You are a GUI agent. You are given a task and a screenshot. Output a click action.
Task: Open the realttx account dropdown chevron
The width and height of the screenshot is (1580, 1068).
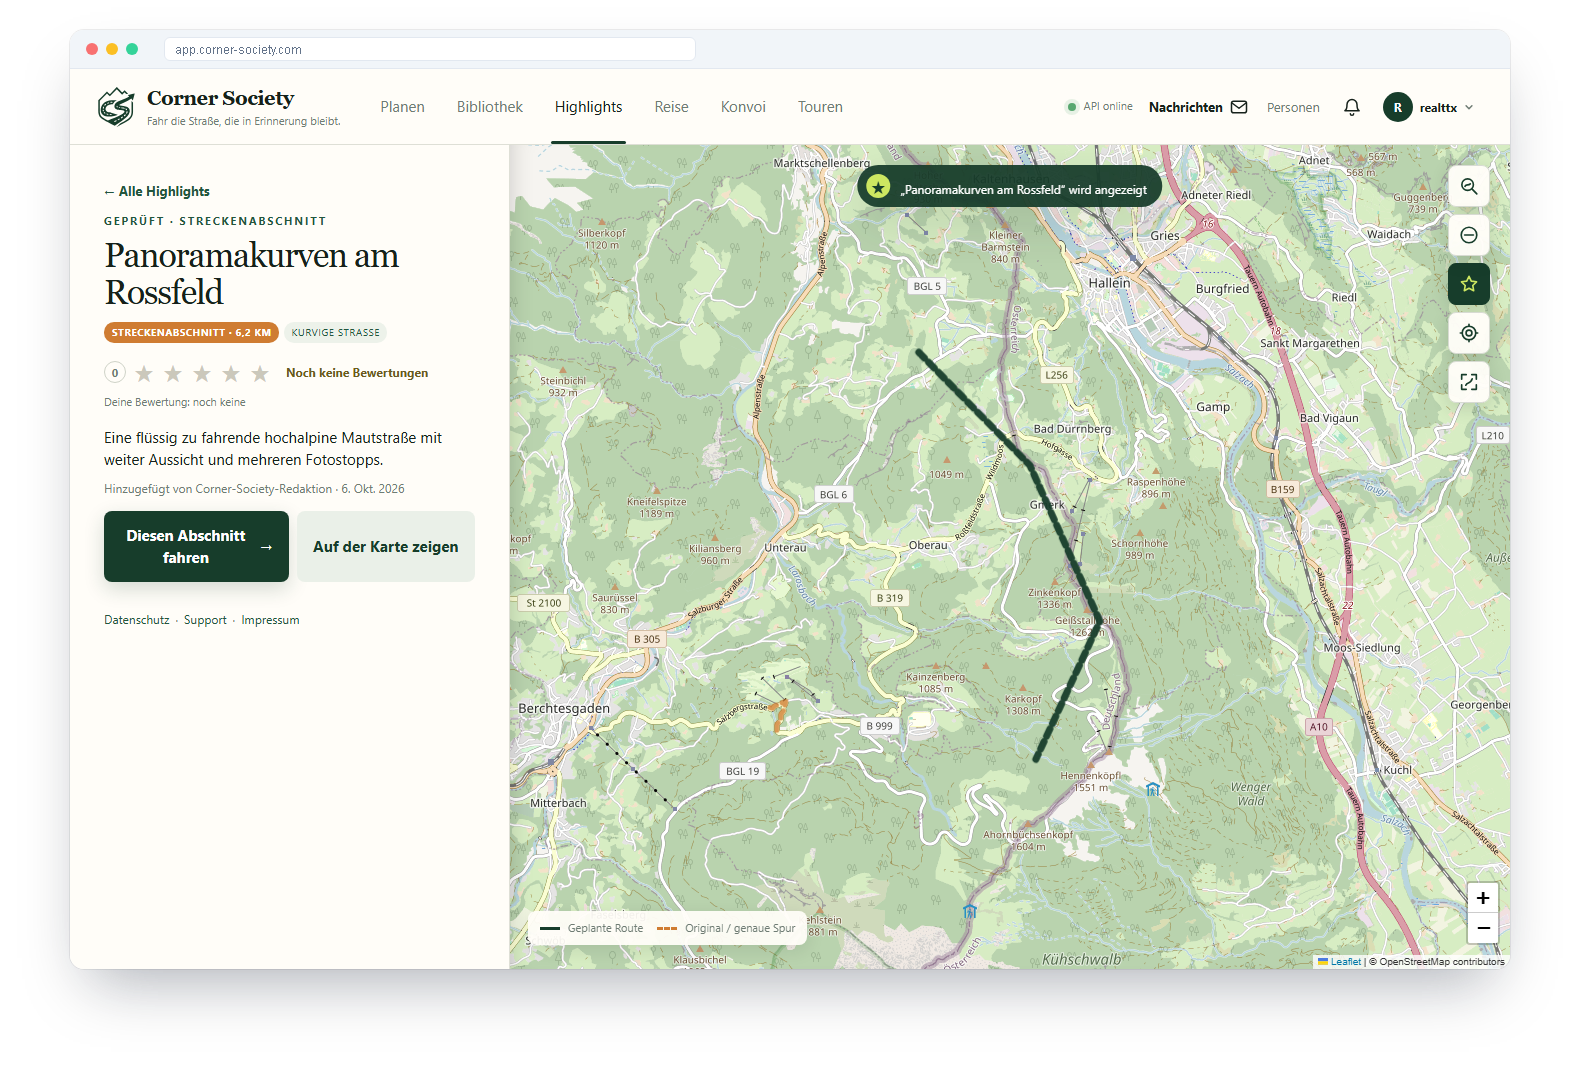pyautogui.click(x=1469, y=107)
